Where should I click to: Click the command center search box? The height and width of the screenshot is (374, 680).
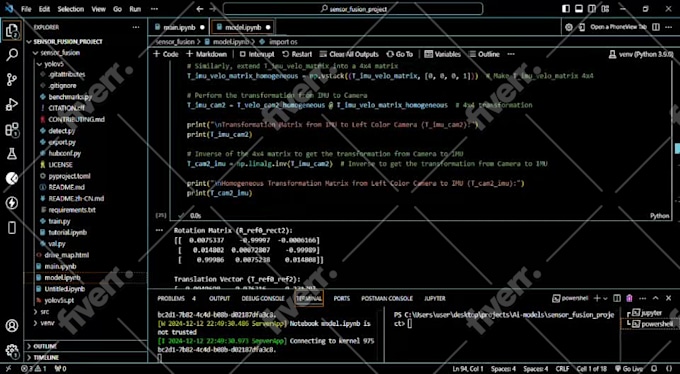(353, 9)
